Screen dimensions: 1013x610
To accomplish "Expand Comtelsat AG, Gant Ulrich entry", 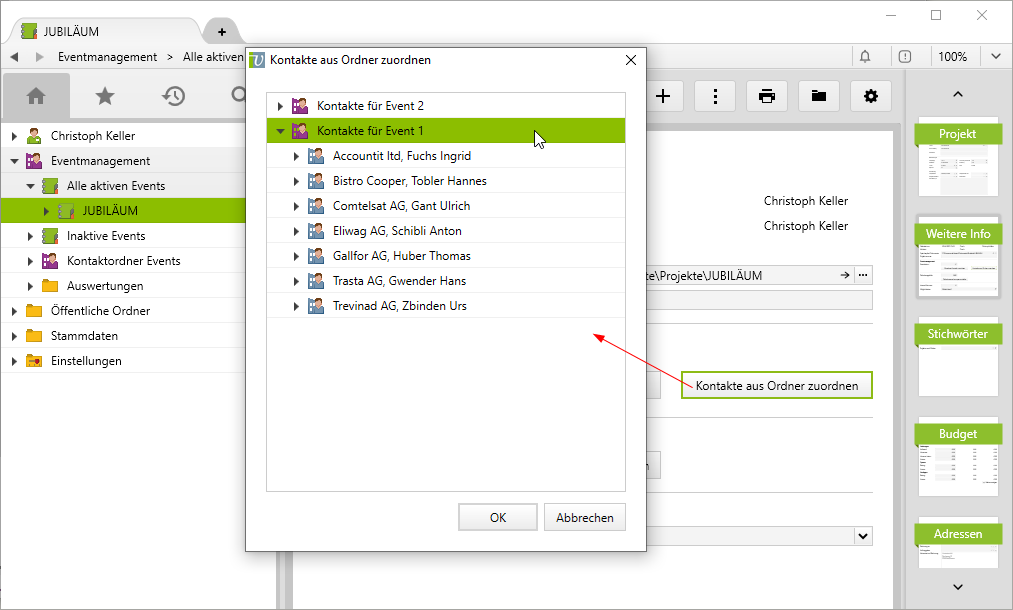I will coord(296,206).
